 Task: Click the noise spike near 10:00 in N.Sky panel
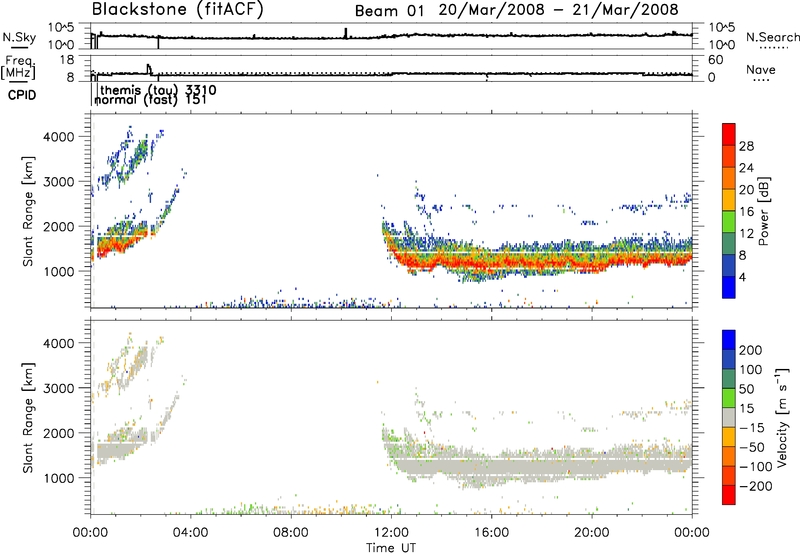coord(345,33)
